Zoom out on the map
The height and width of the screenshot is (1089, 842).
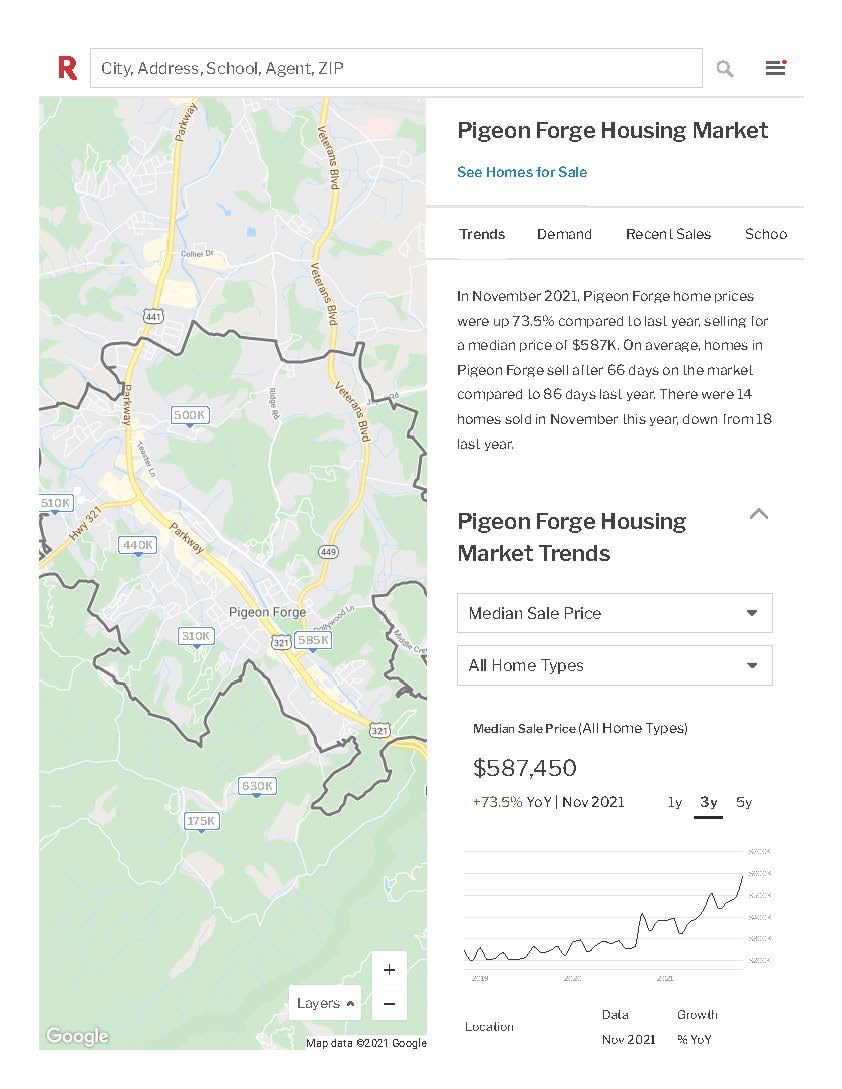click(389, 1003)
